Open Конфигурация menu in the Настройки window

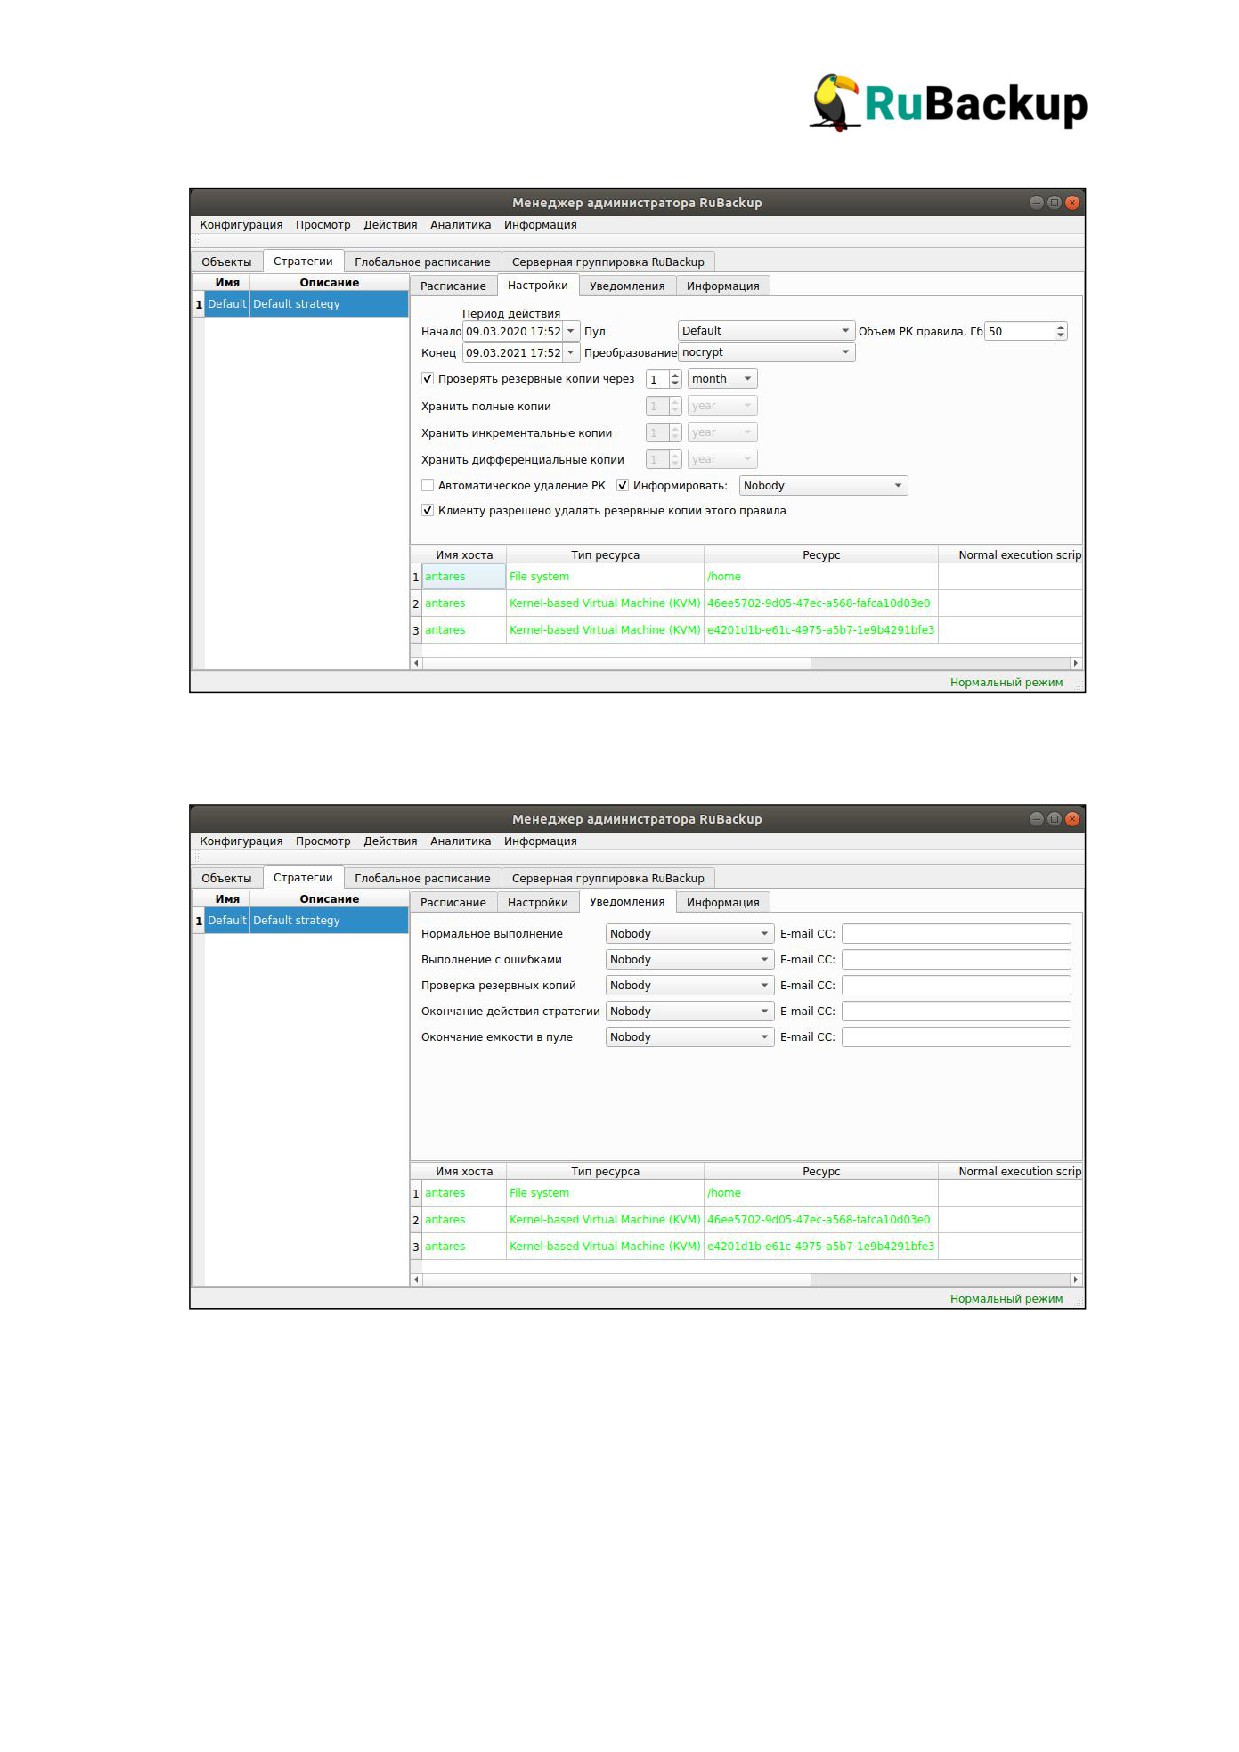click(241, 225)
